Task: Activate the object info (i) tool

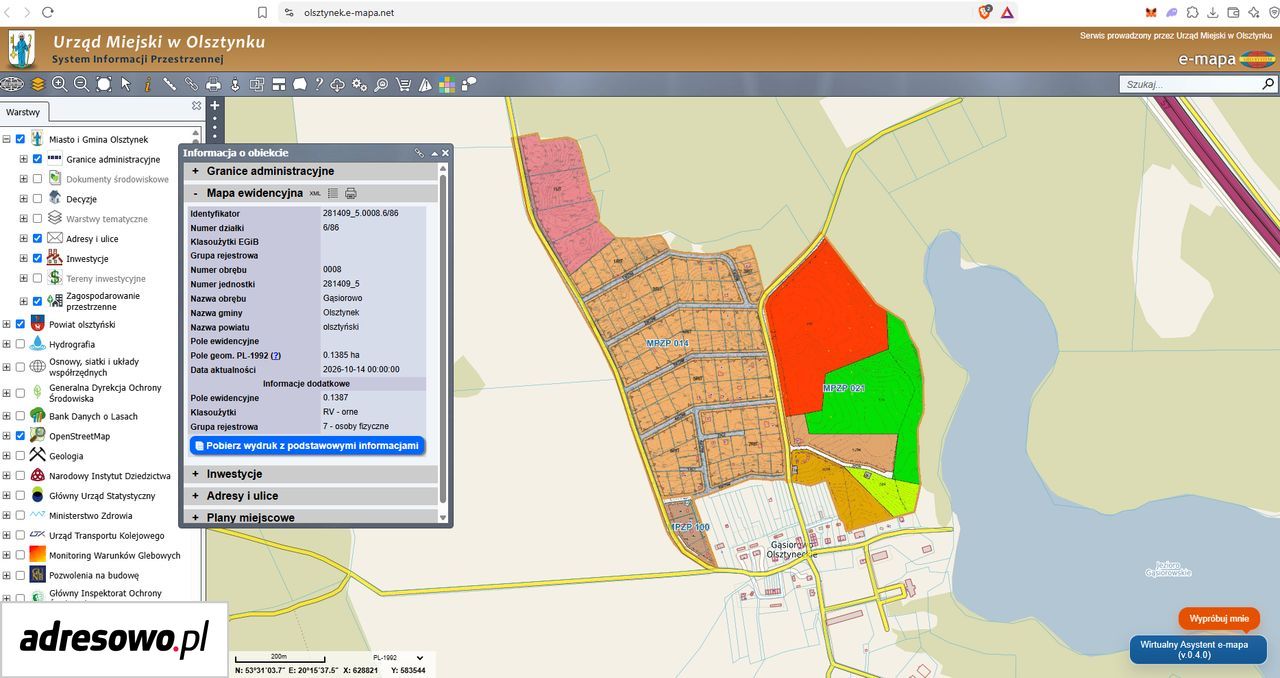Action: (x=148, y=84)
